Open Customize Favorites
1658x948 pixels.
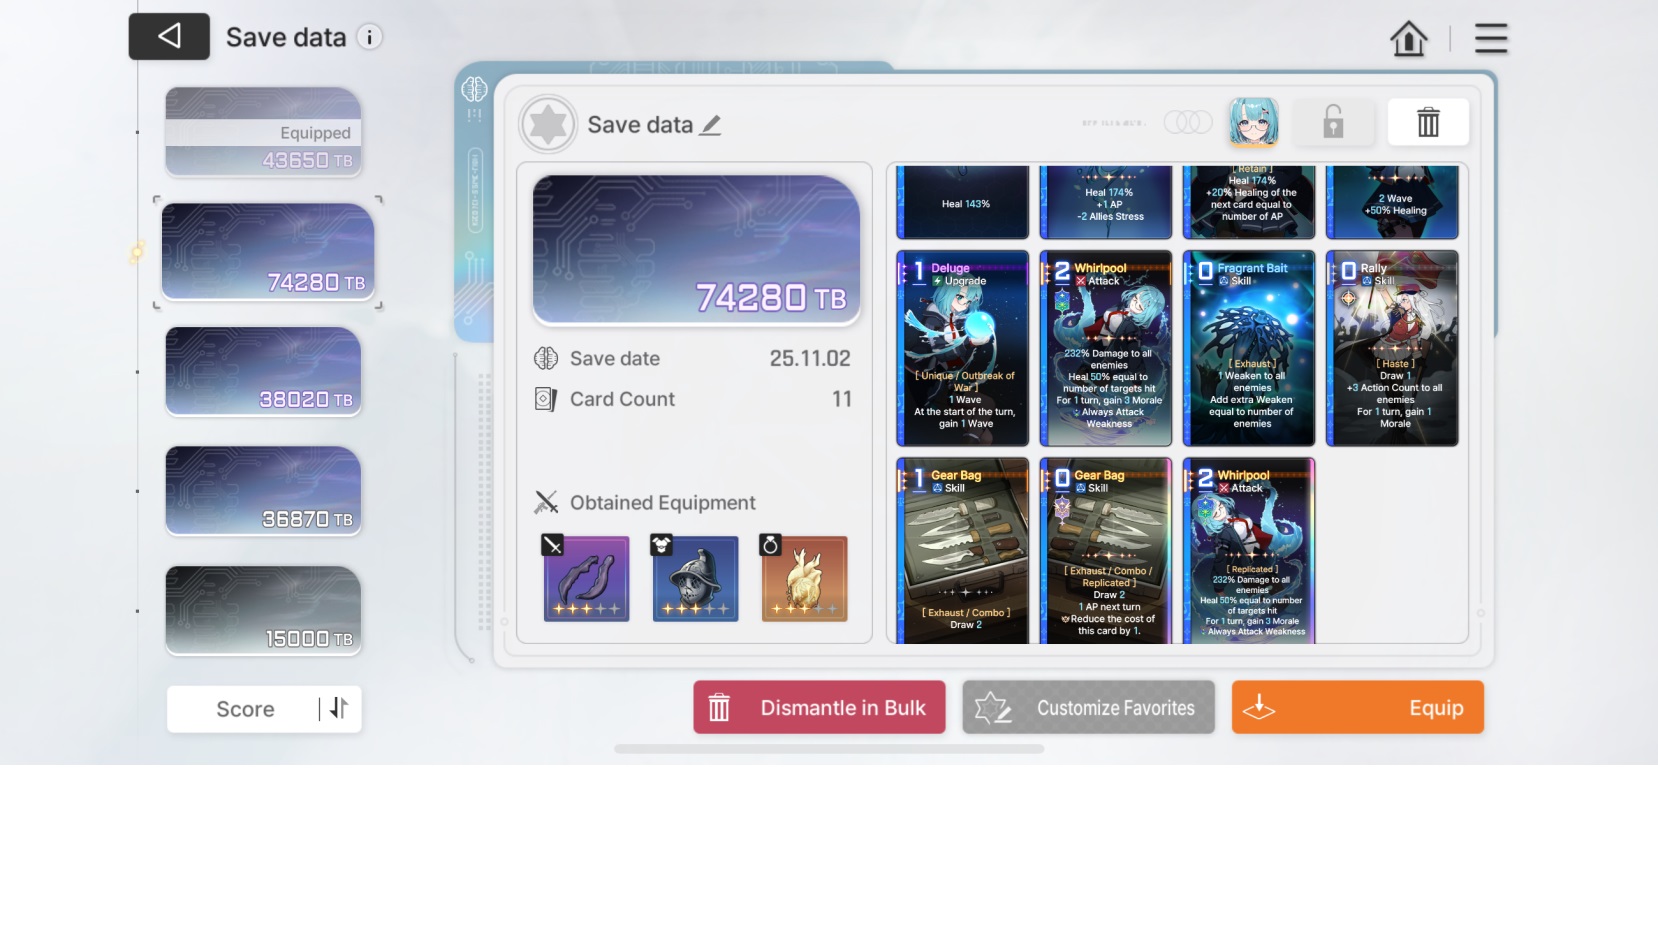tap(1088, 707)
